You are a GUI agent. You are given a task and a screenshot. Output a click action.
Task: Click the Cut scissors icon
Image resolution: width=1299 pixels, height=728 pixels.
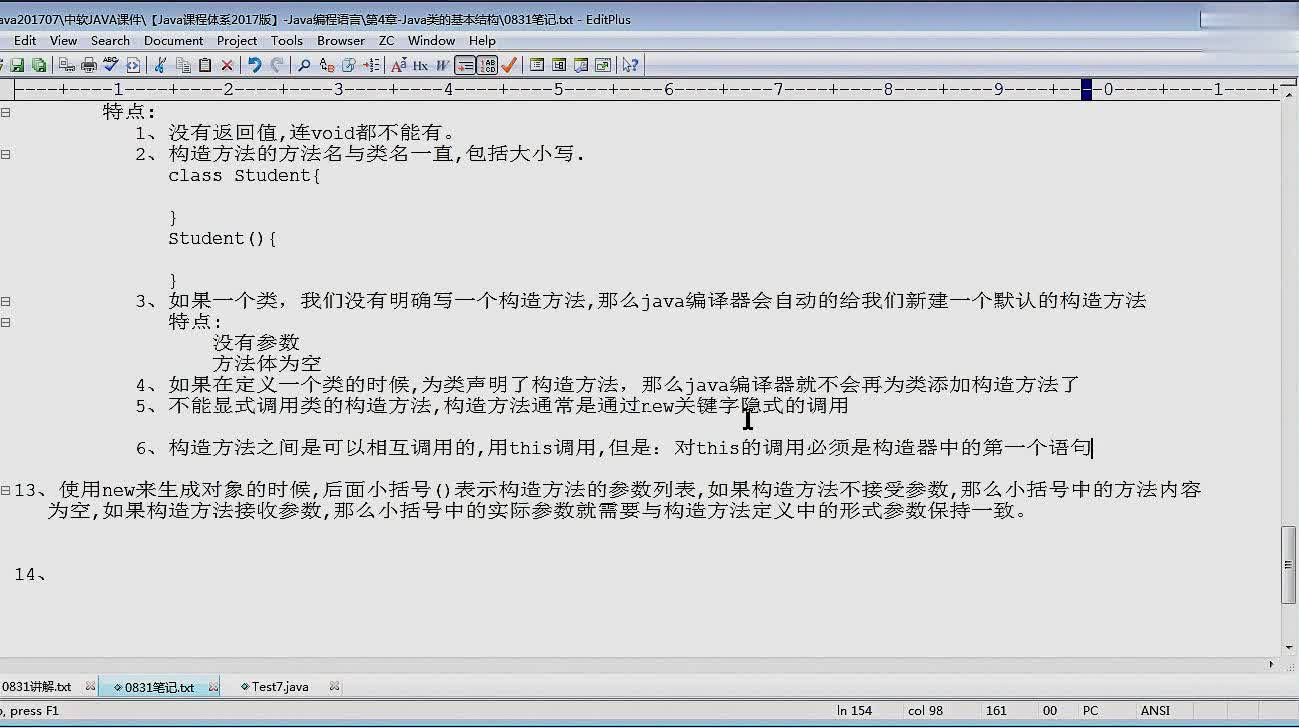(160, 65)
